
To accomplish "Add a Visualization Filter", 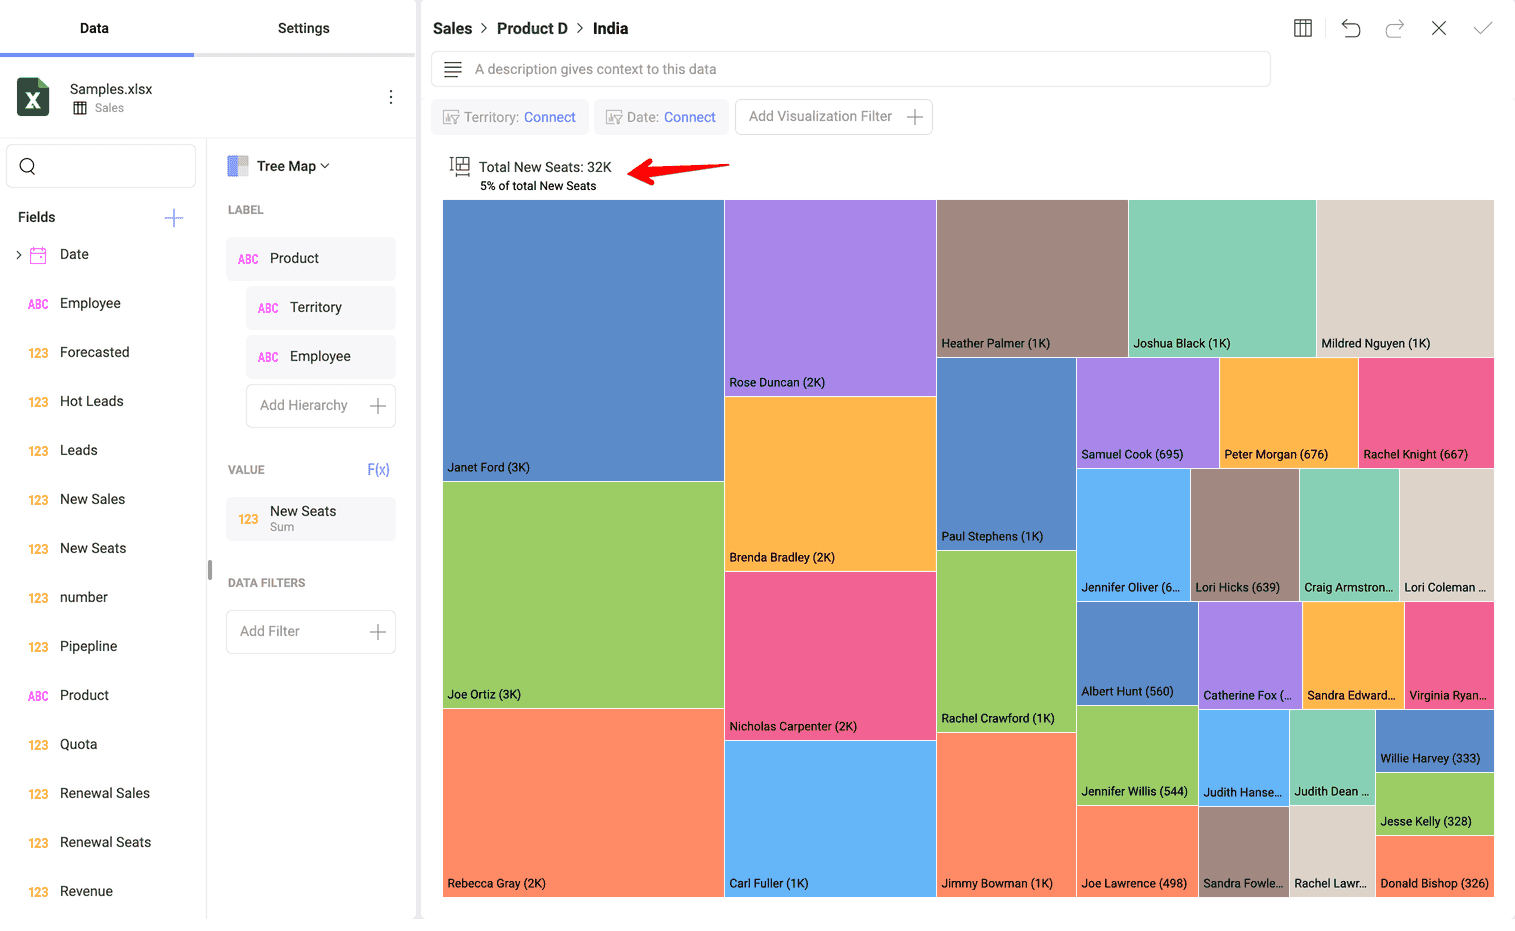I will pos(834,117).
